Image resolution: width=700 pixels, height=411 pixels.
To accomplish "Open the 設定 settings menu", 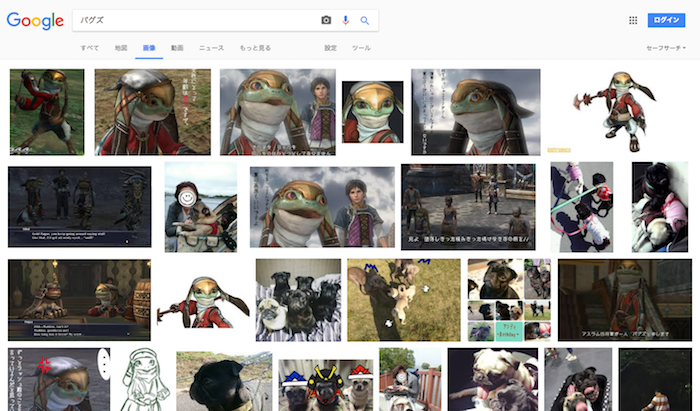I will coord(330,48).
